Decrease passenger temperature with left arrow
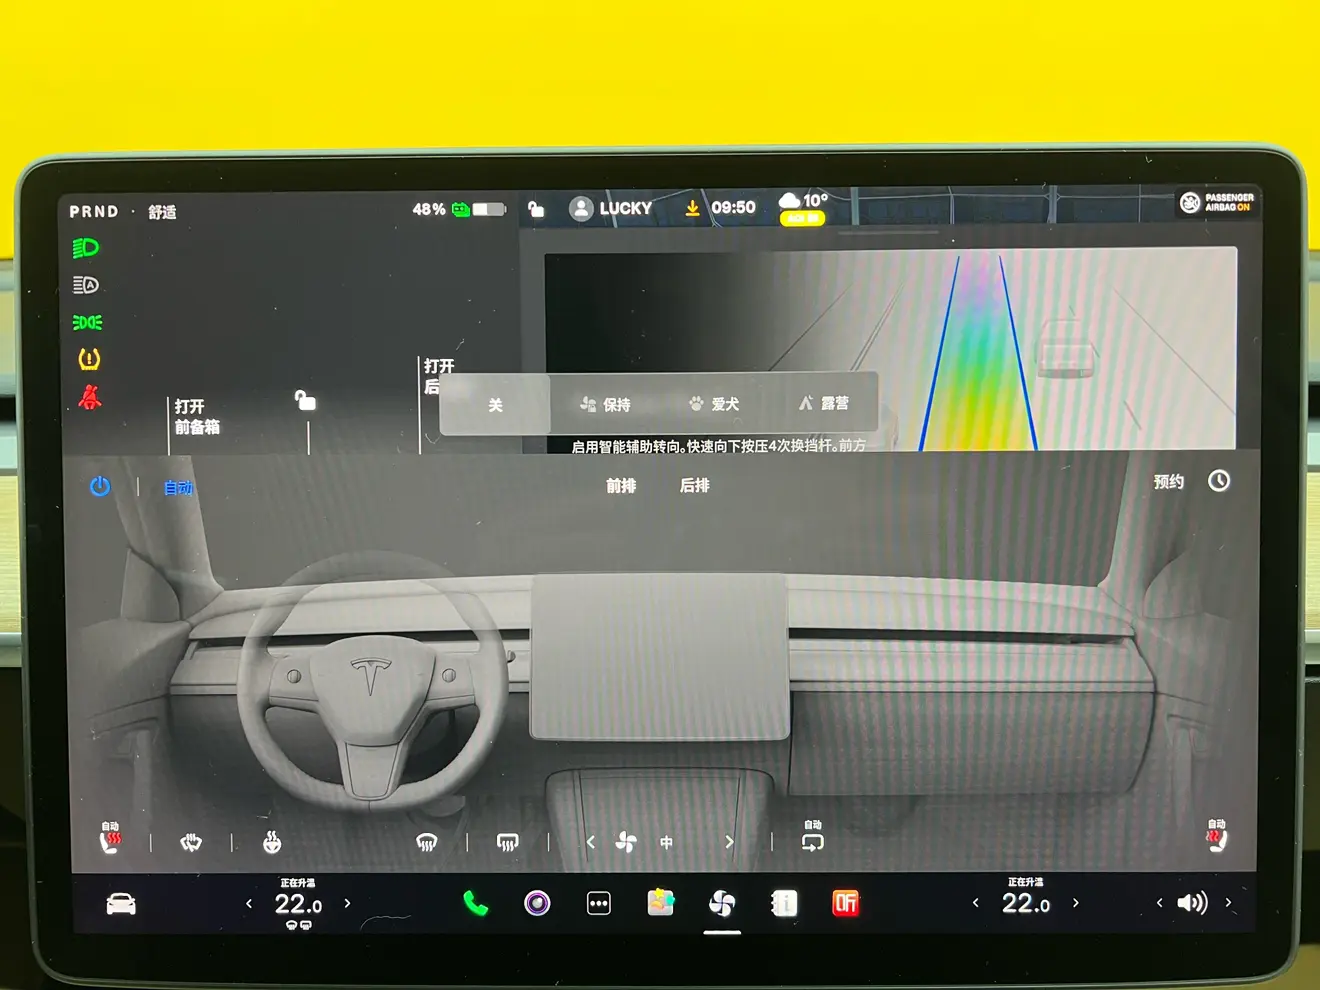 (976, 903)
